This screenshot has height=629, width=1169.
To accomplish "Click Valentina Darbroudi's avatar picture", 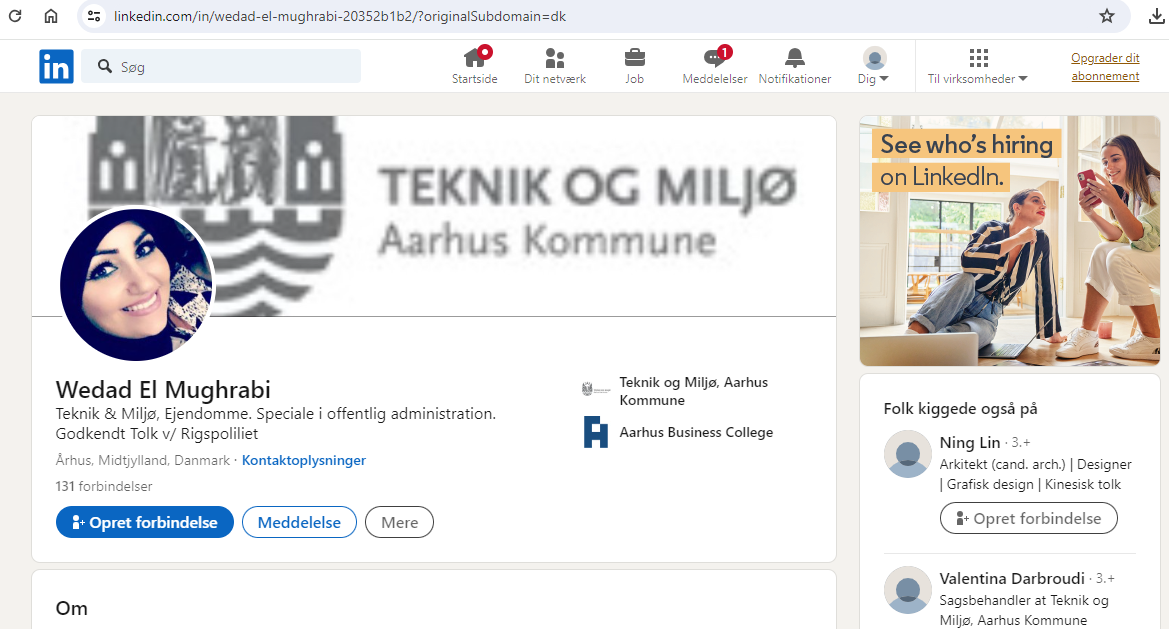I will point(907,590).
